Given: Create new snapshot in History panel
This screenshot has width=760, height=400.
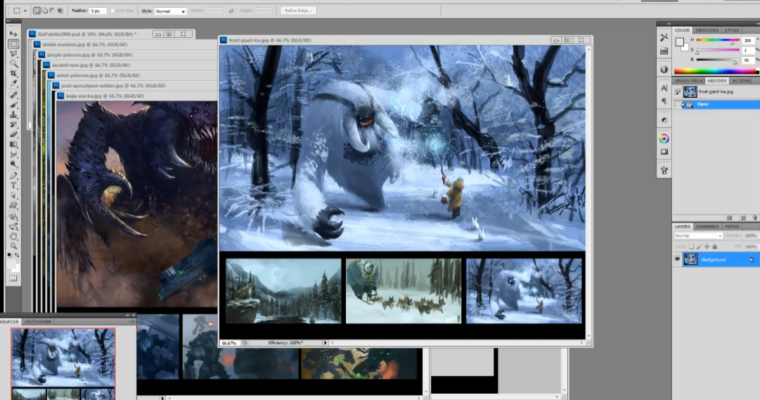Looking at the screenshot, I should 743,218.
